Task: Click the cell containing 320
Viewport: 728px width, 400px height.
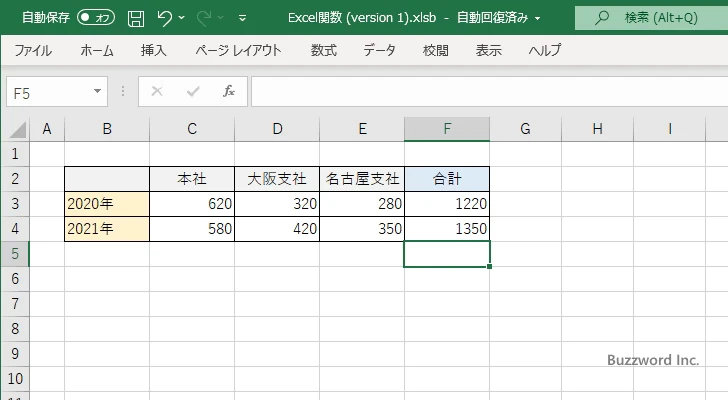Action: [277, 204]
